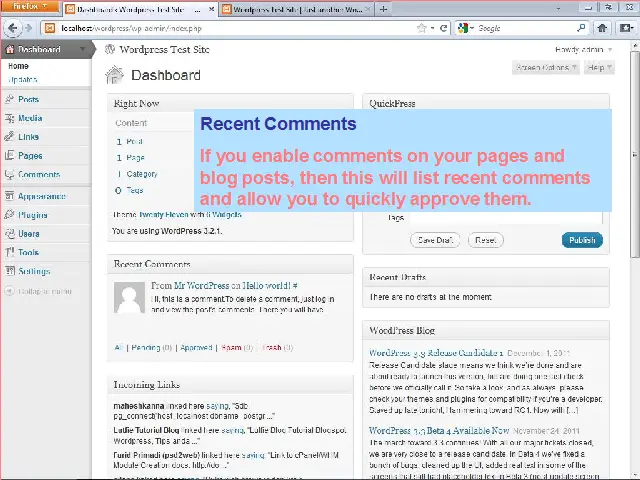
Task: Click the Users icon in the sidebar
Action: click(x=9, y=233)
